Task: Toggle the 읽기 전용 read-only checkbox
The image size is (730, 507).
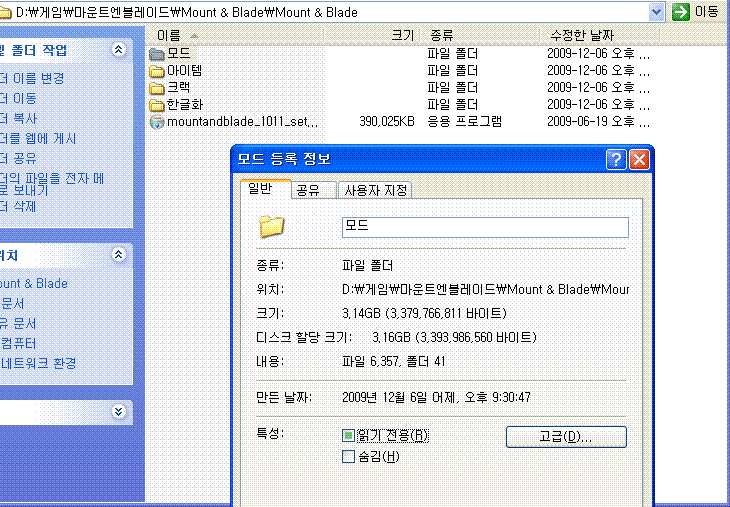Action: [x=348, y=436]
